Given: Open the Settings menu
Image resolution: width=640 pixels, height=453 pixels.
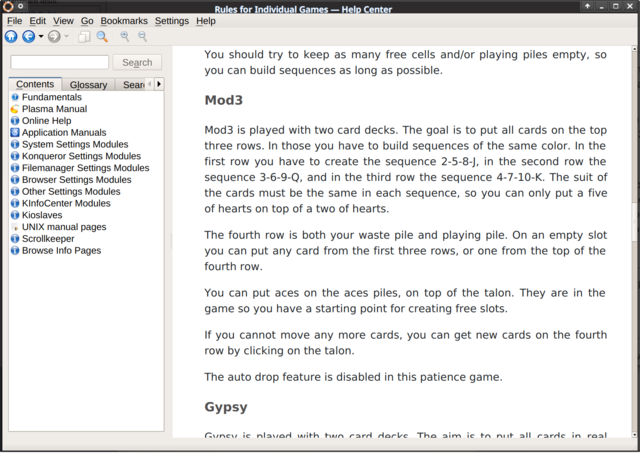Looking at the screenshot, I should 172,21.
